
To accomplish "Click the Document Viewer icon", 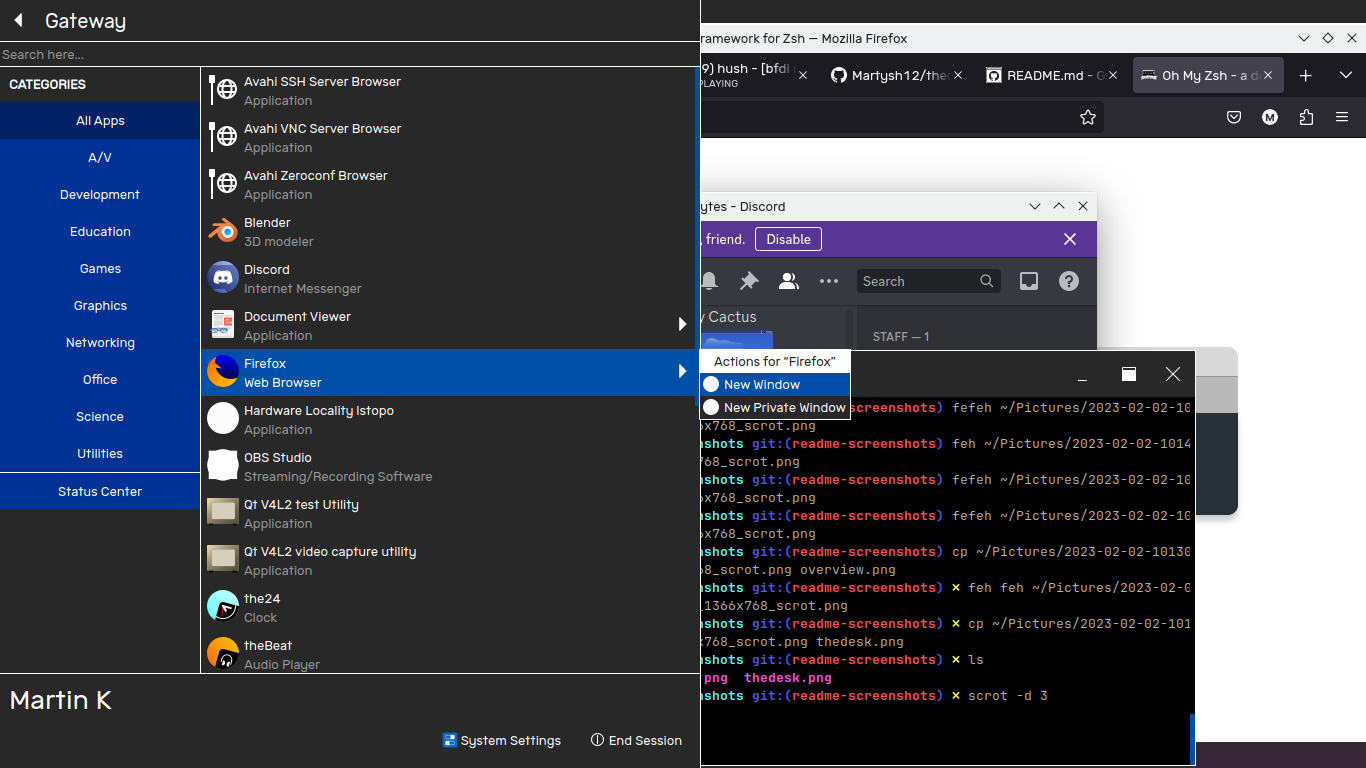I will coord(223,325).
